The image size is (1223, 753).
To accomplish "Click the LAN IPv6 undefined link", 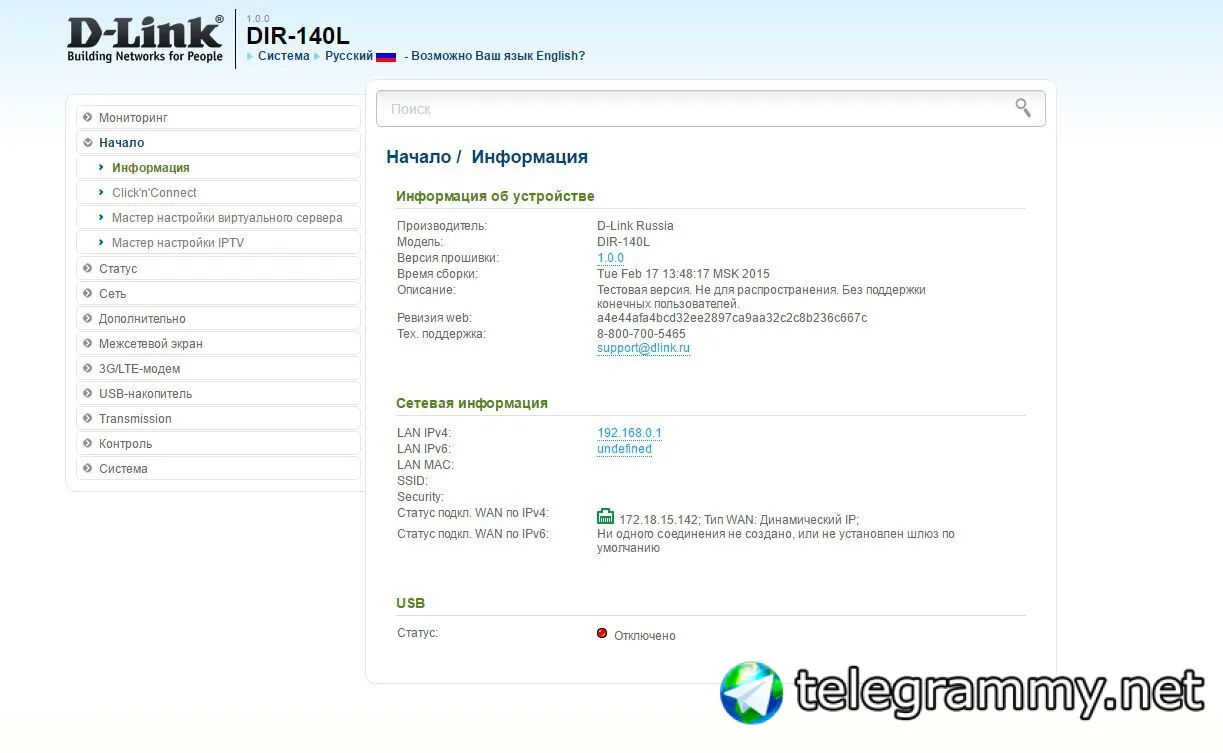I will pos(624,449).
